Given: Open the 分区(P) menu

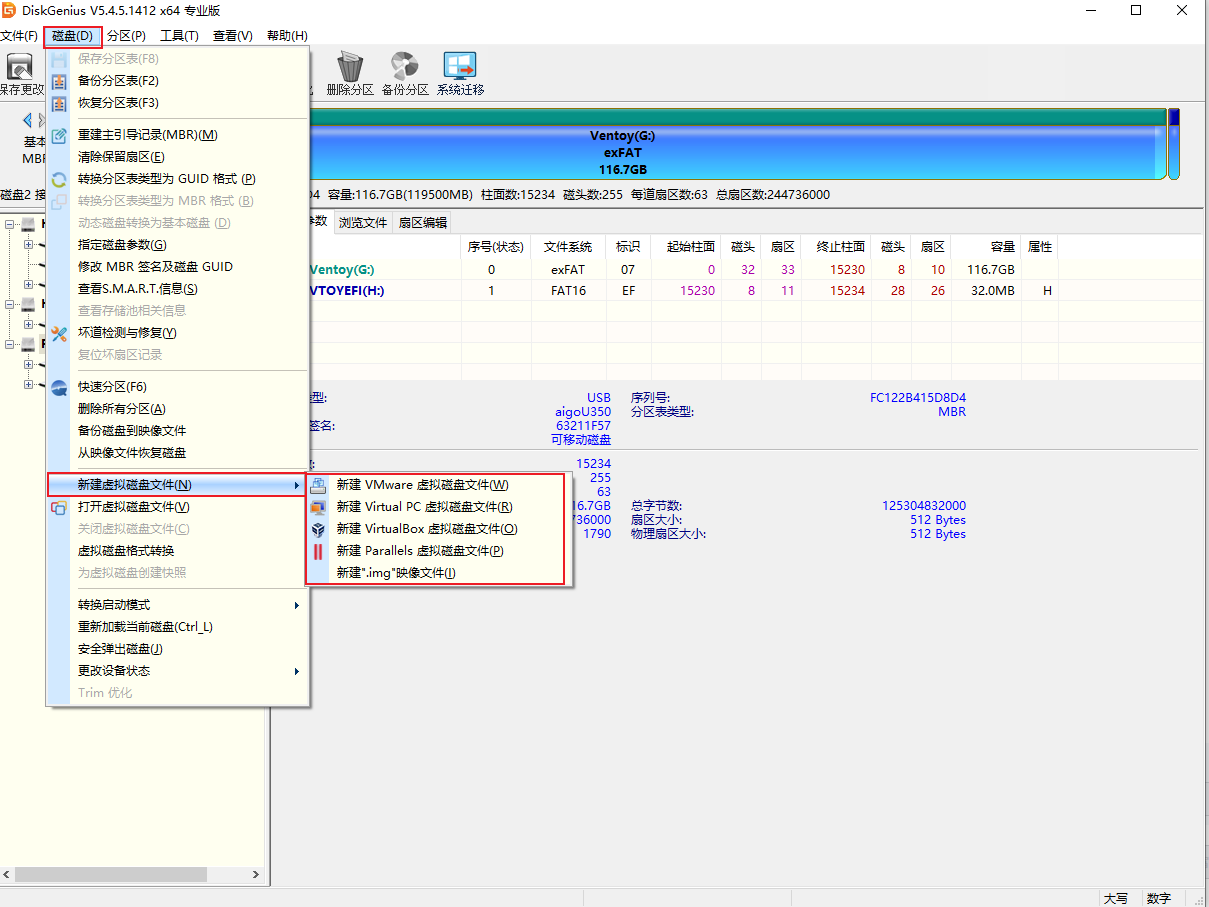Looking at the screenshot, I should pyautogui.click(x=126, y=35).
